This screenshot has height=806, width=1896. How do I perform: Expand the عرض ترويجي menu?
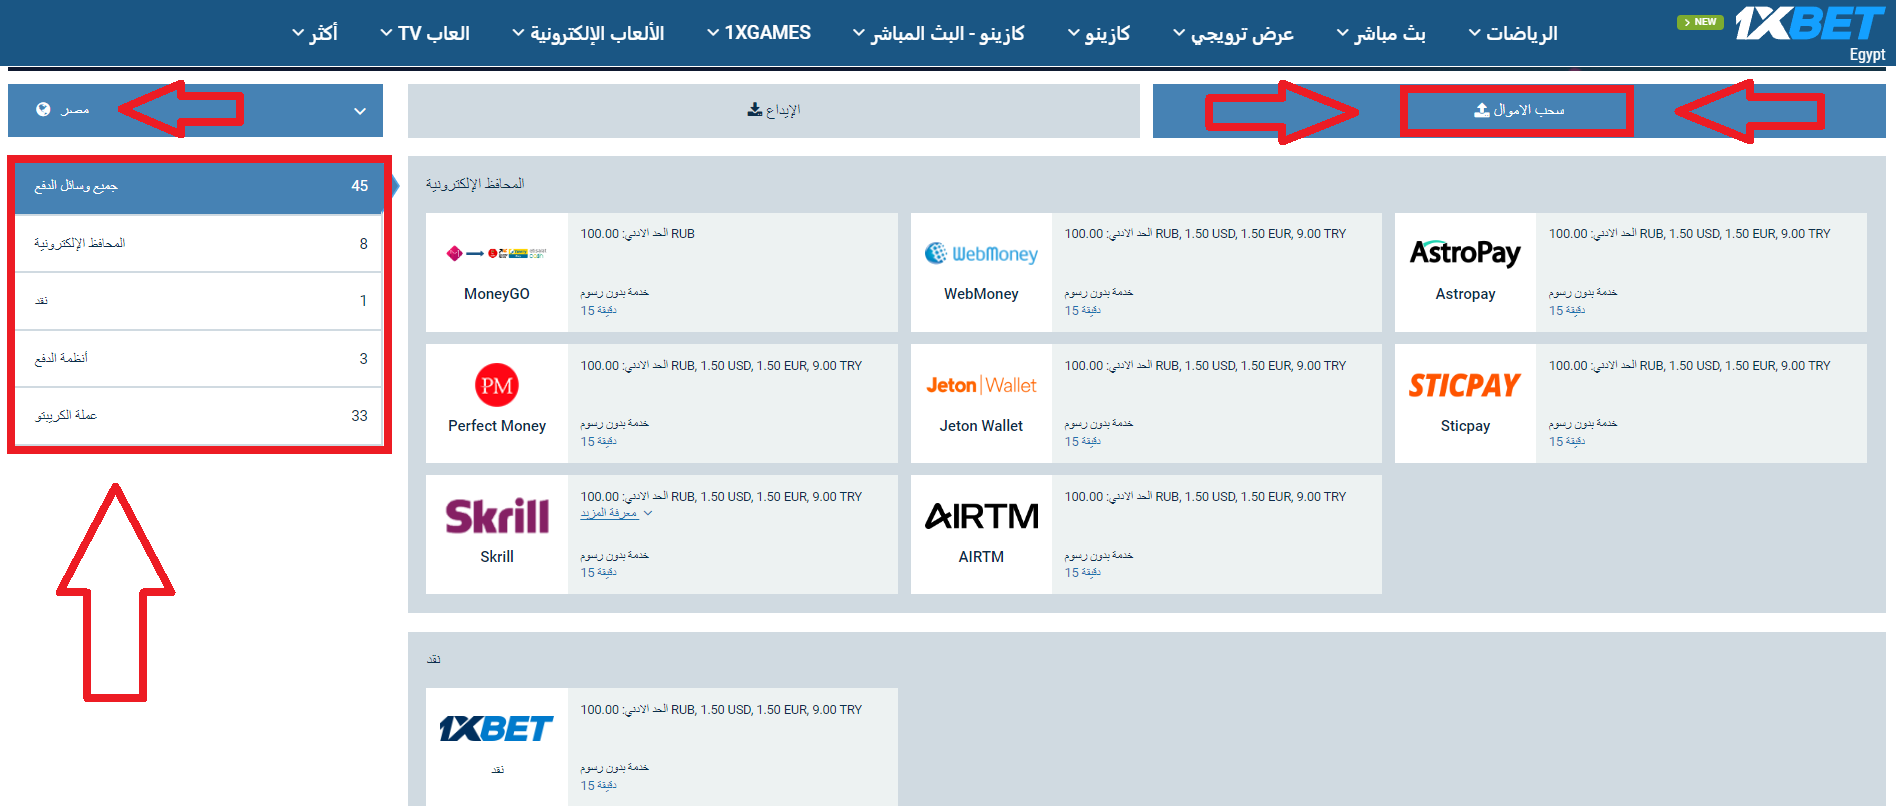pos(1233,33)
